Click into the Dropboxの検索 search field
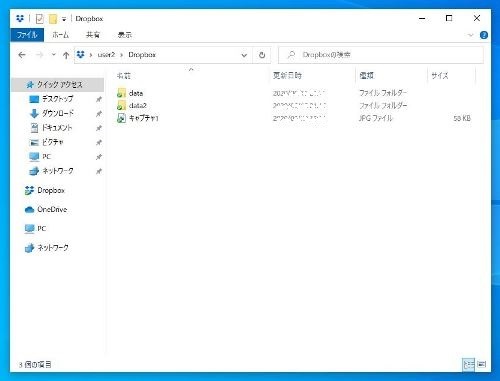The width and height of the screenshot is (500, 381). 381,55
